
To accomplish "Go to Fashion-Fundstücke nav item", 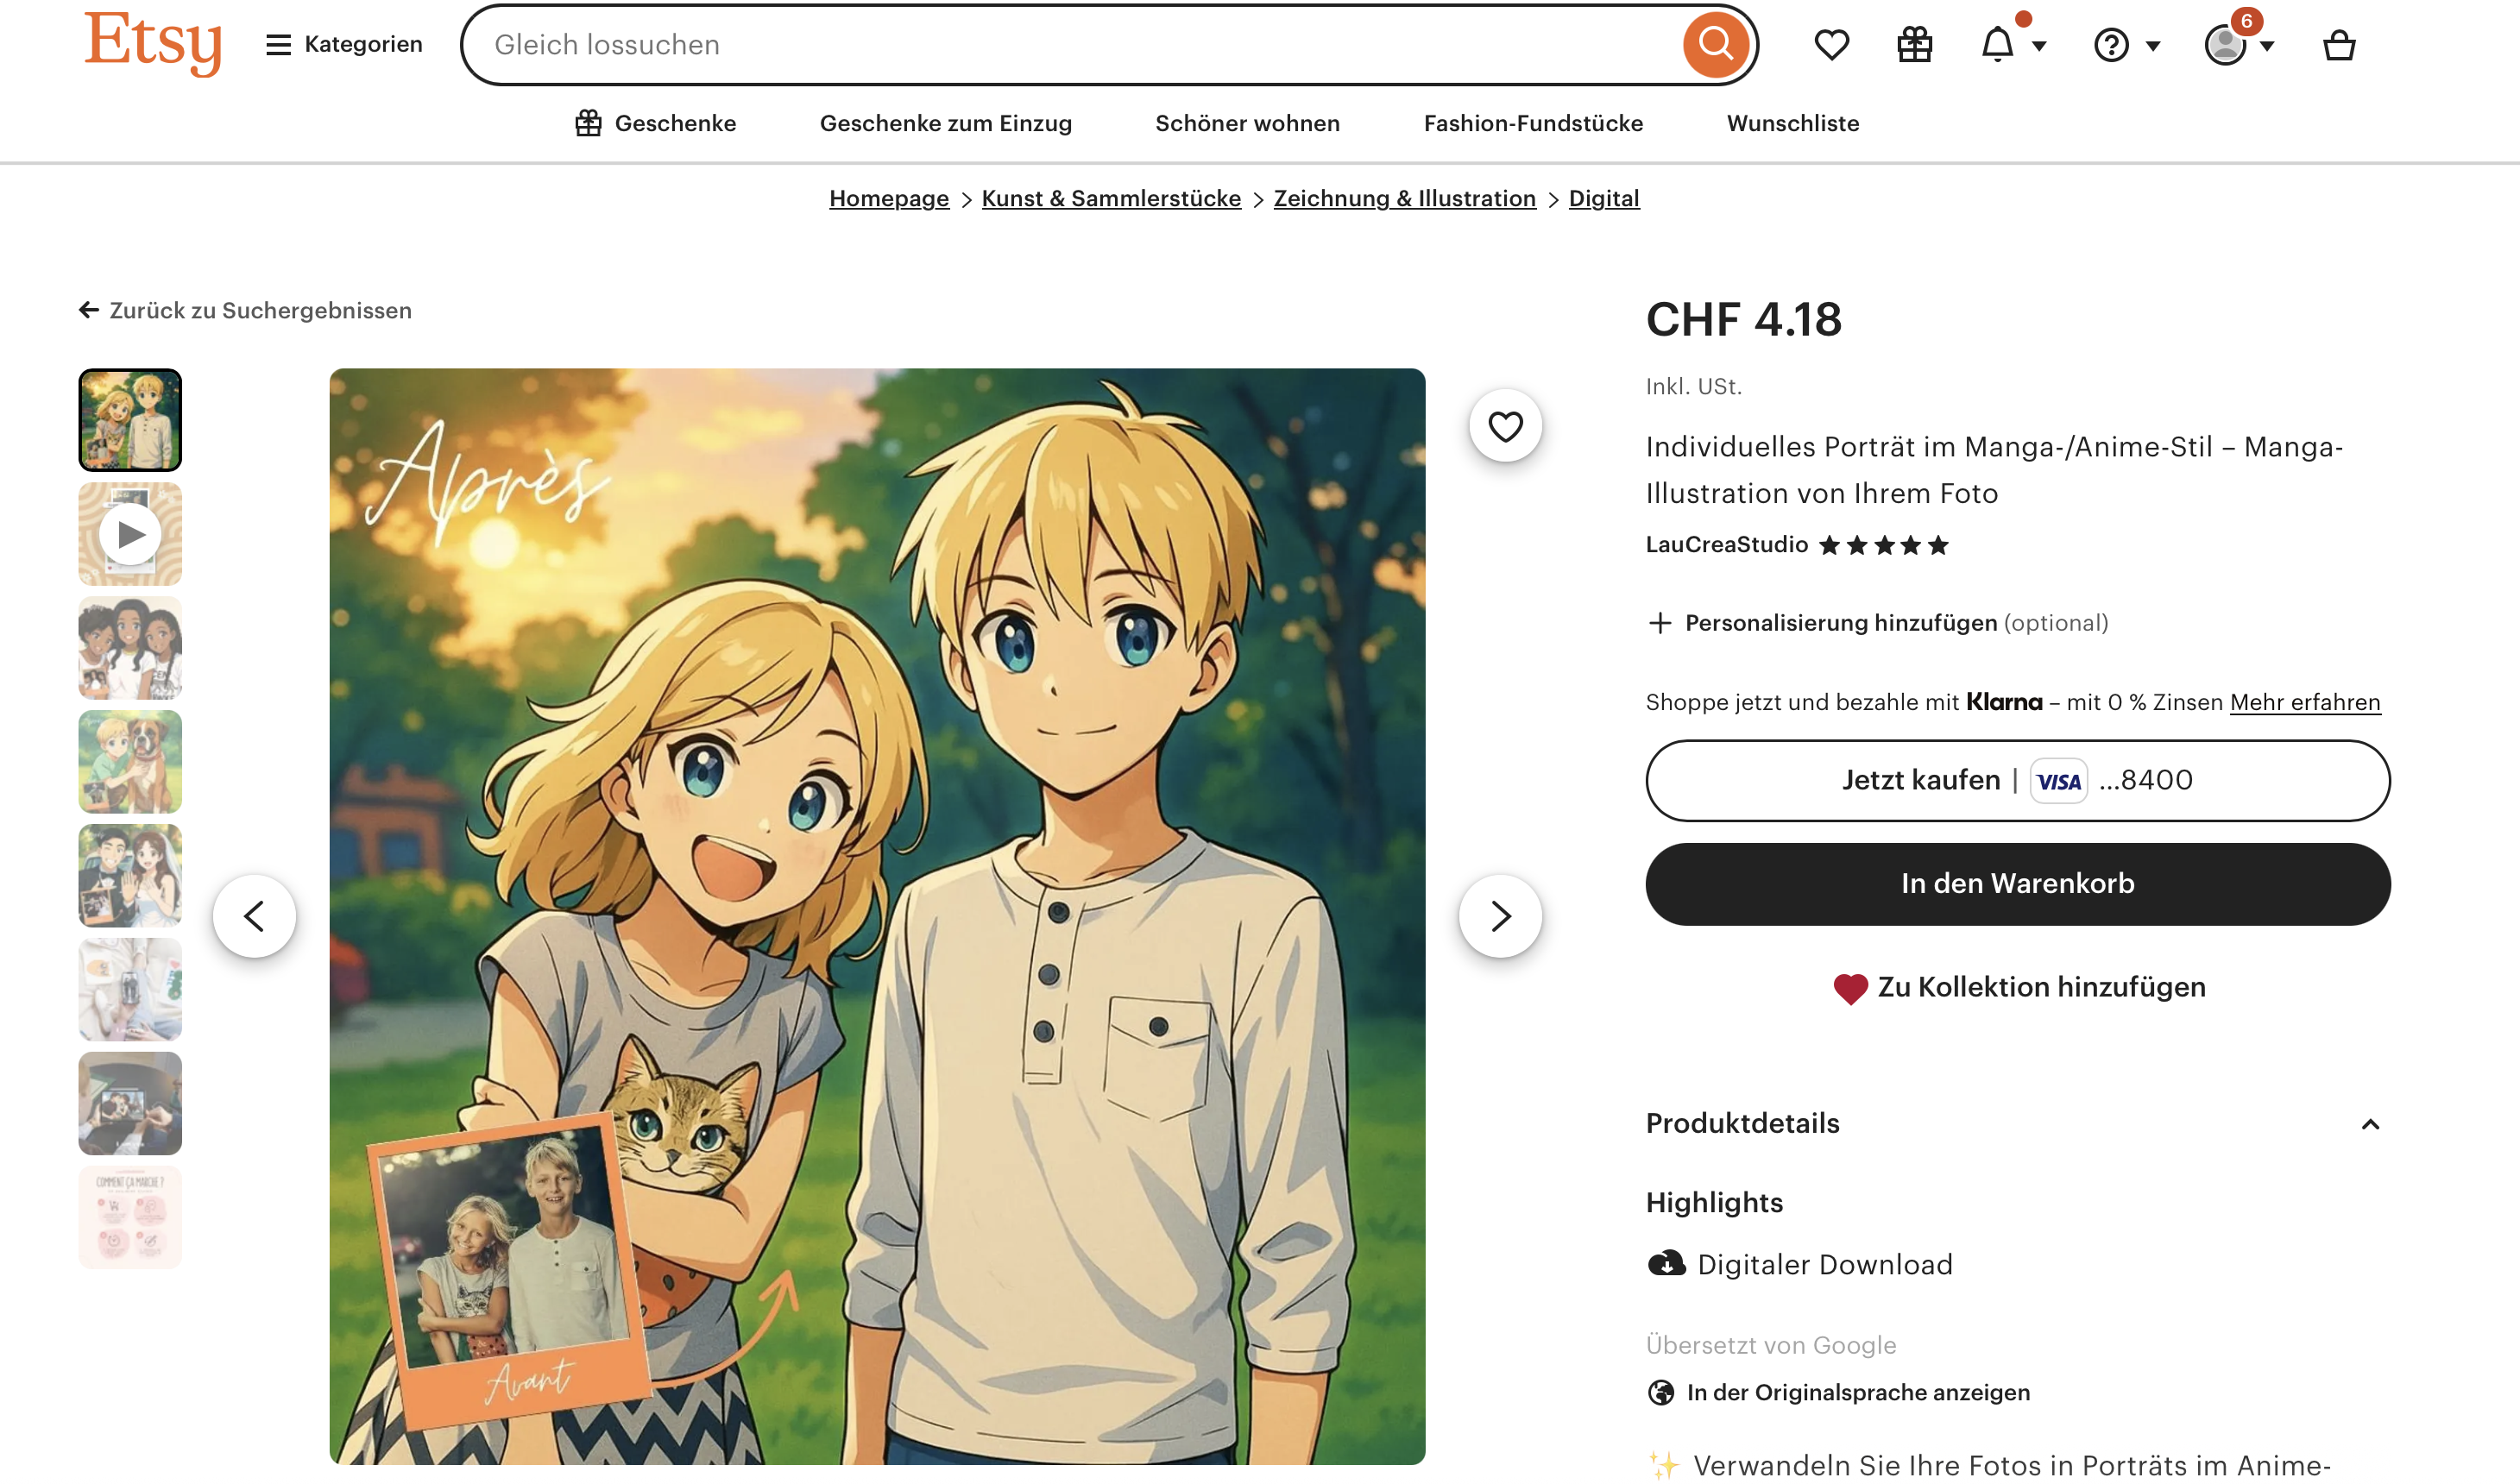I will (1533, 123).
